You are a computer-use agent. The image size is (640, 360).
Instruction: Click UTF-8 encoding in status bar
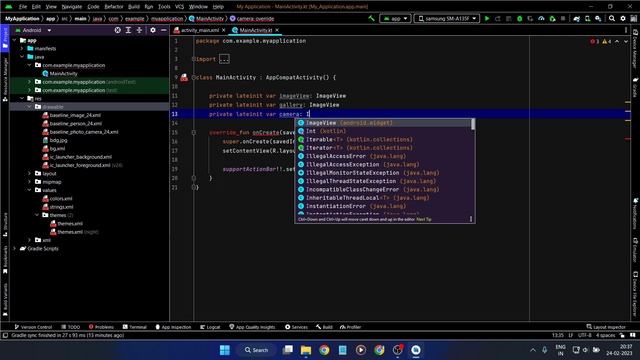coord(584,335)
